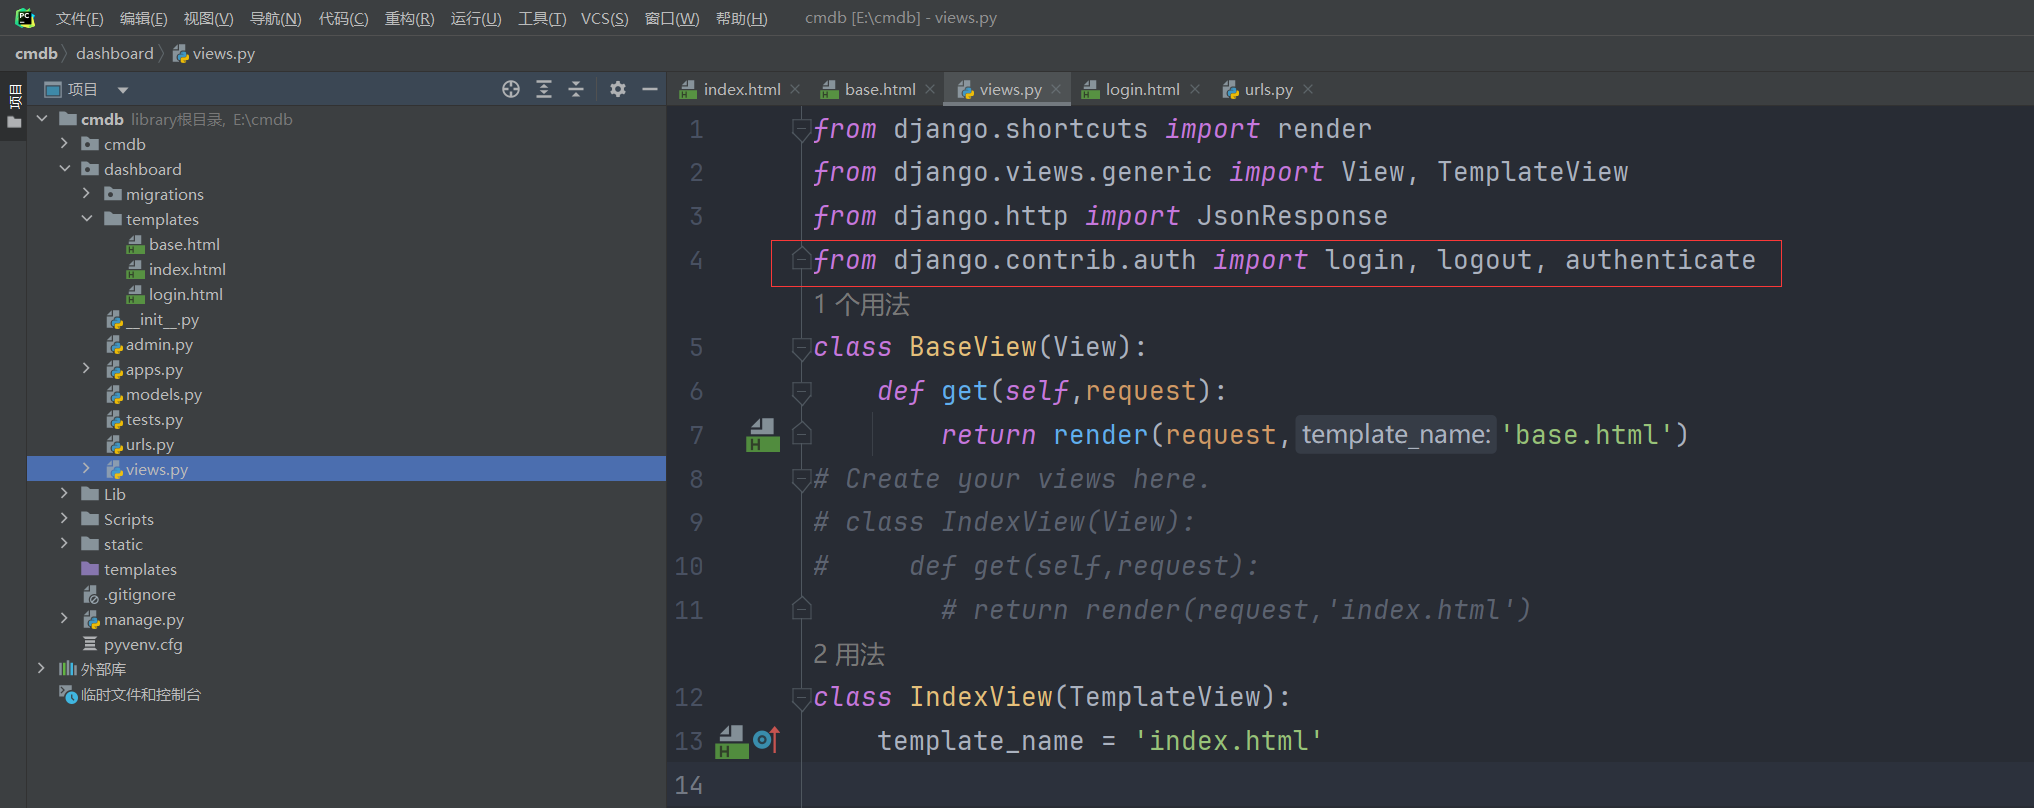Image resolution: width=2034 pixels, height=808 pixels.
Task: Collapse the cmdb root project node
Action: pyautogui.click(x=42, y=119)
